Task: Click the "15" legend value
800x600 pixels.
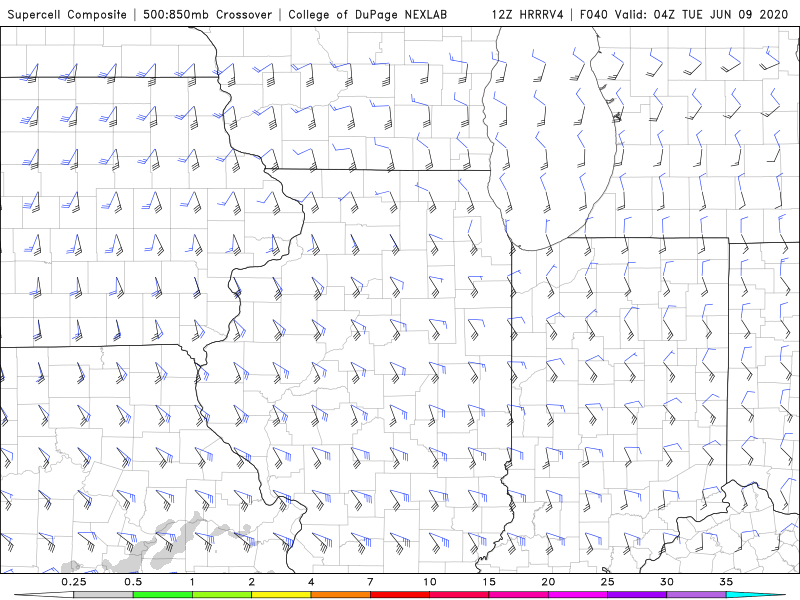Action: coord(489,582)
